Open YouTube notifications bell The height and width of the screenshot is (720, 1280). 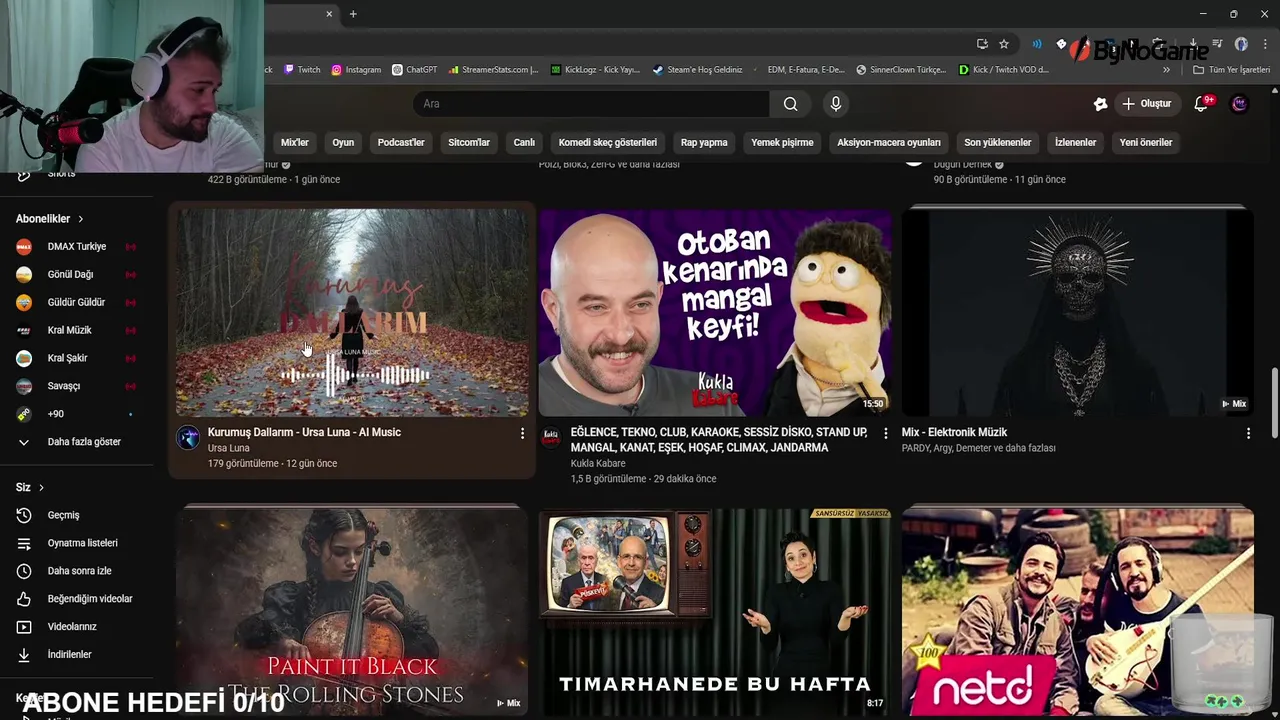(1202, 104)
